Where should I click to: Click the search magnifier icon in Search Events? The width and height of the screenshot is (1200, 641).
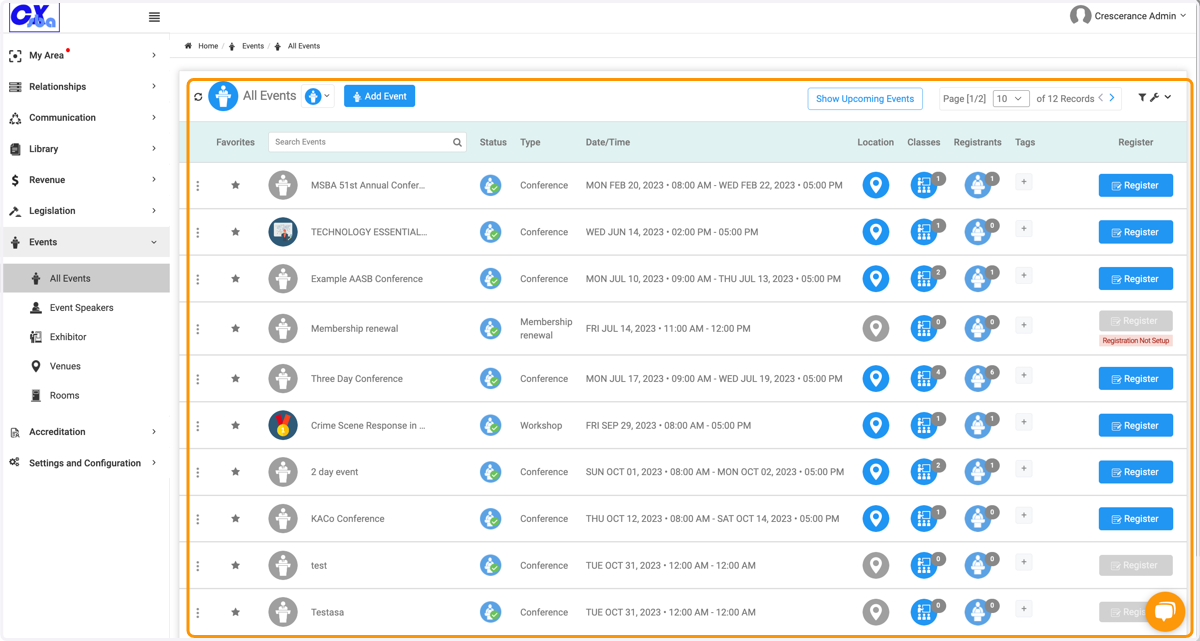(457, 142)
